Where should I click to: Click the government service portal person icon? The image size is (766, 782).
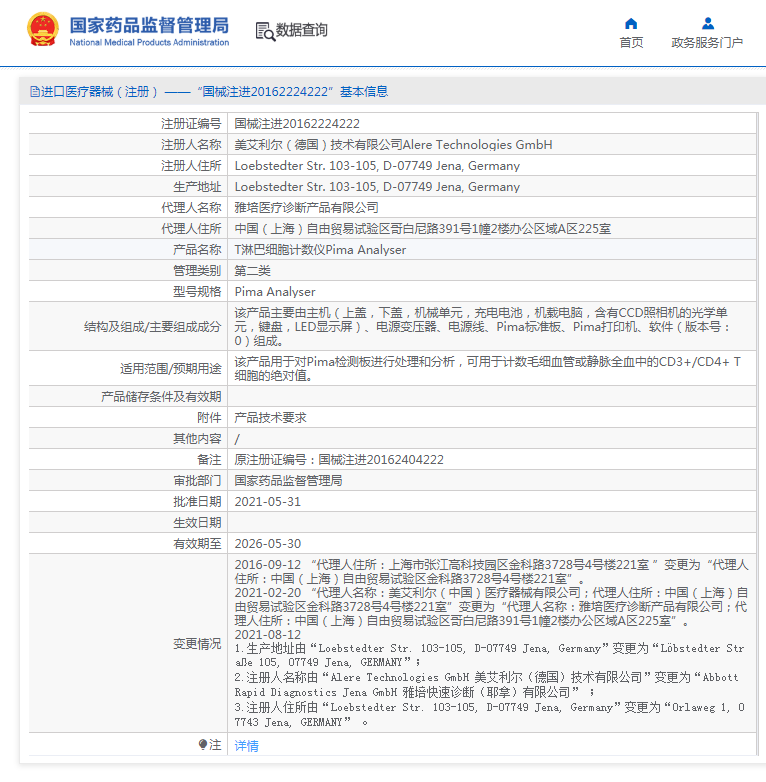pos(708,23)
